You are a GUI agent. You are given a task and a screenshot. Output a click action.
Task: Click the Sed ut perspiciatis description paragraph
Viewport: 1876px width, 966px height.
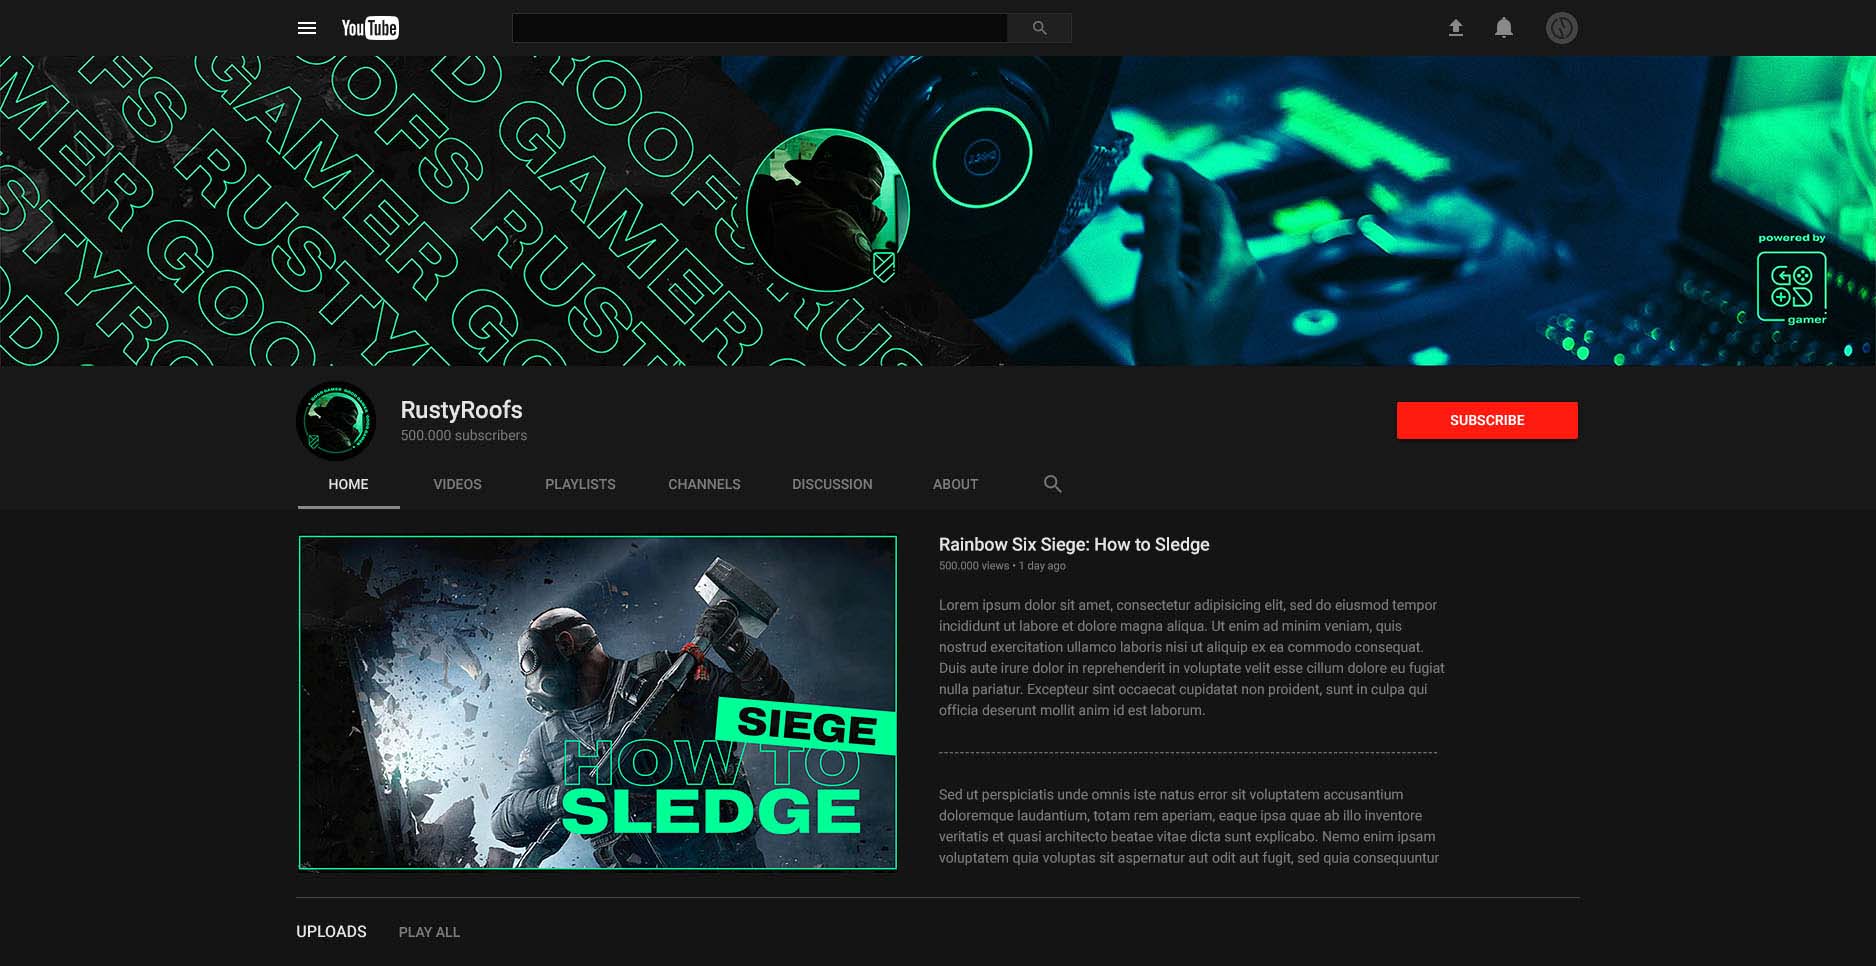click(x=1189, y=826)
